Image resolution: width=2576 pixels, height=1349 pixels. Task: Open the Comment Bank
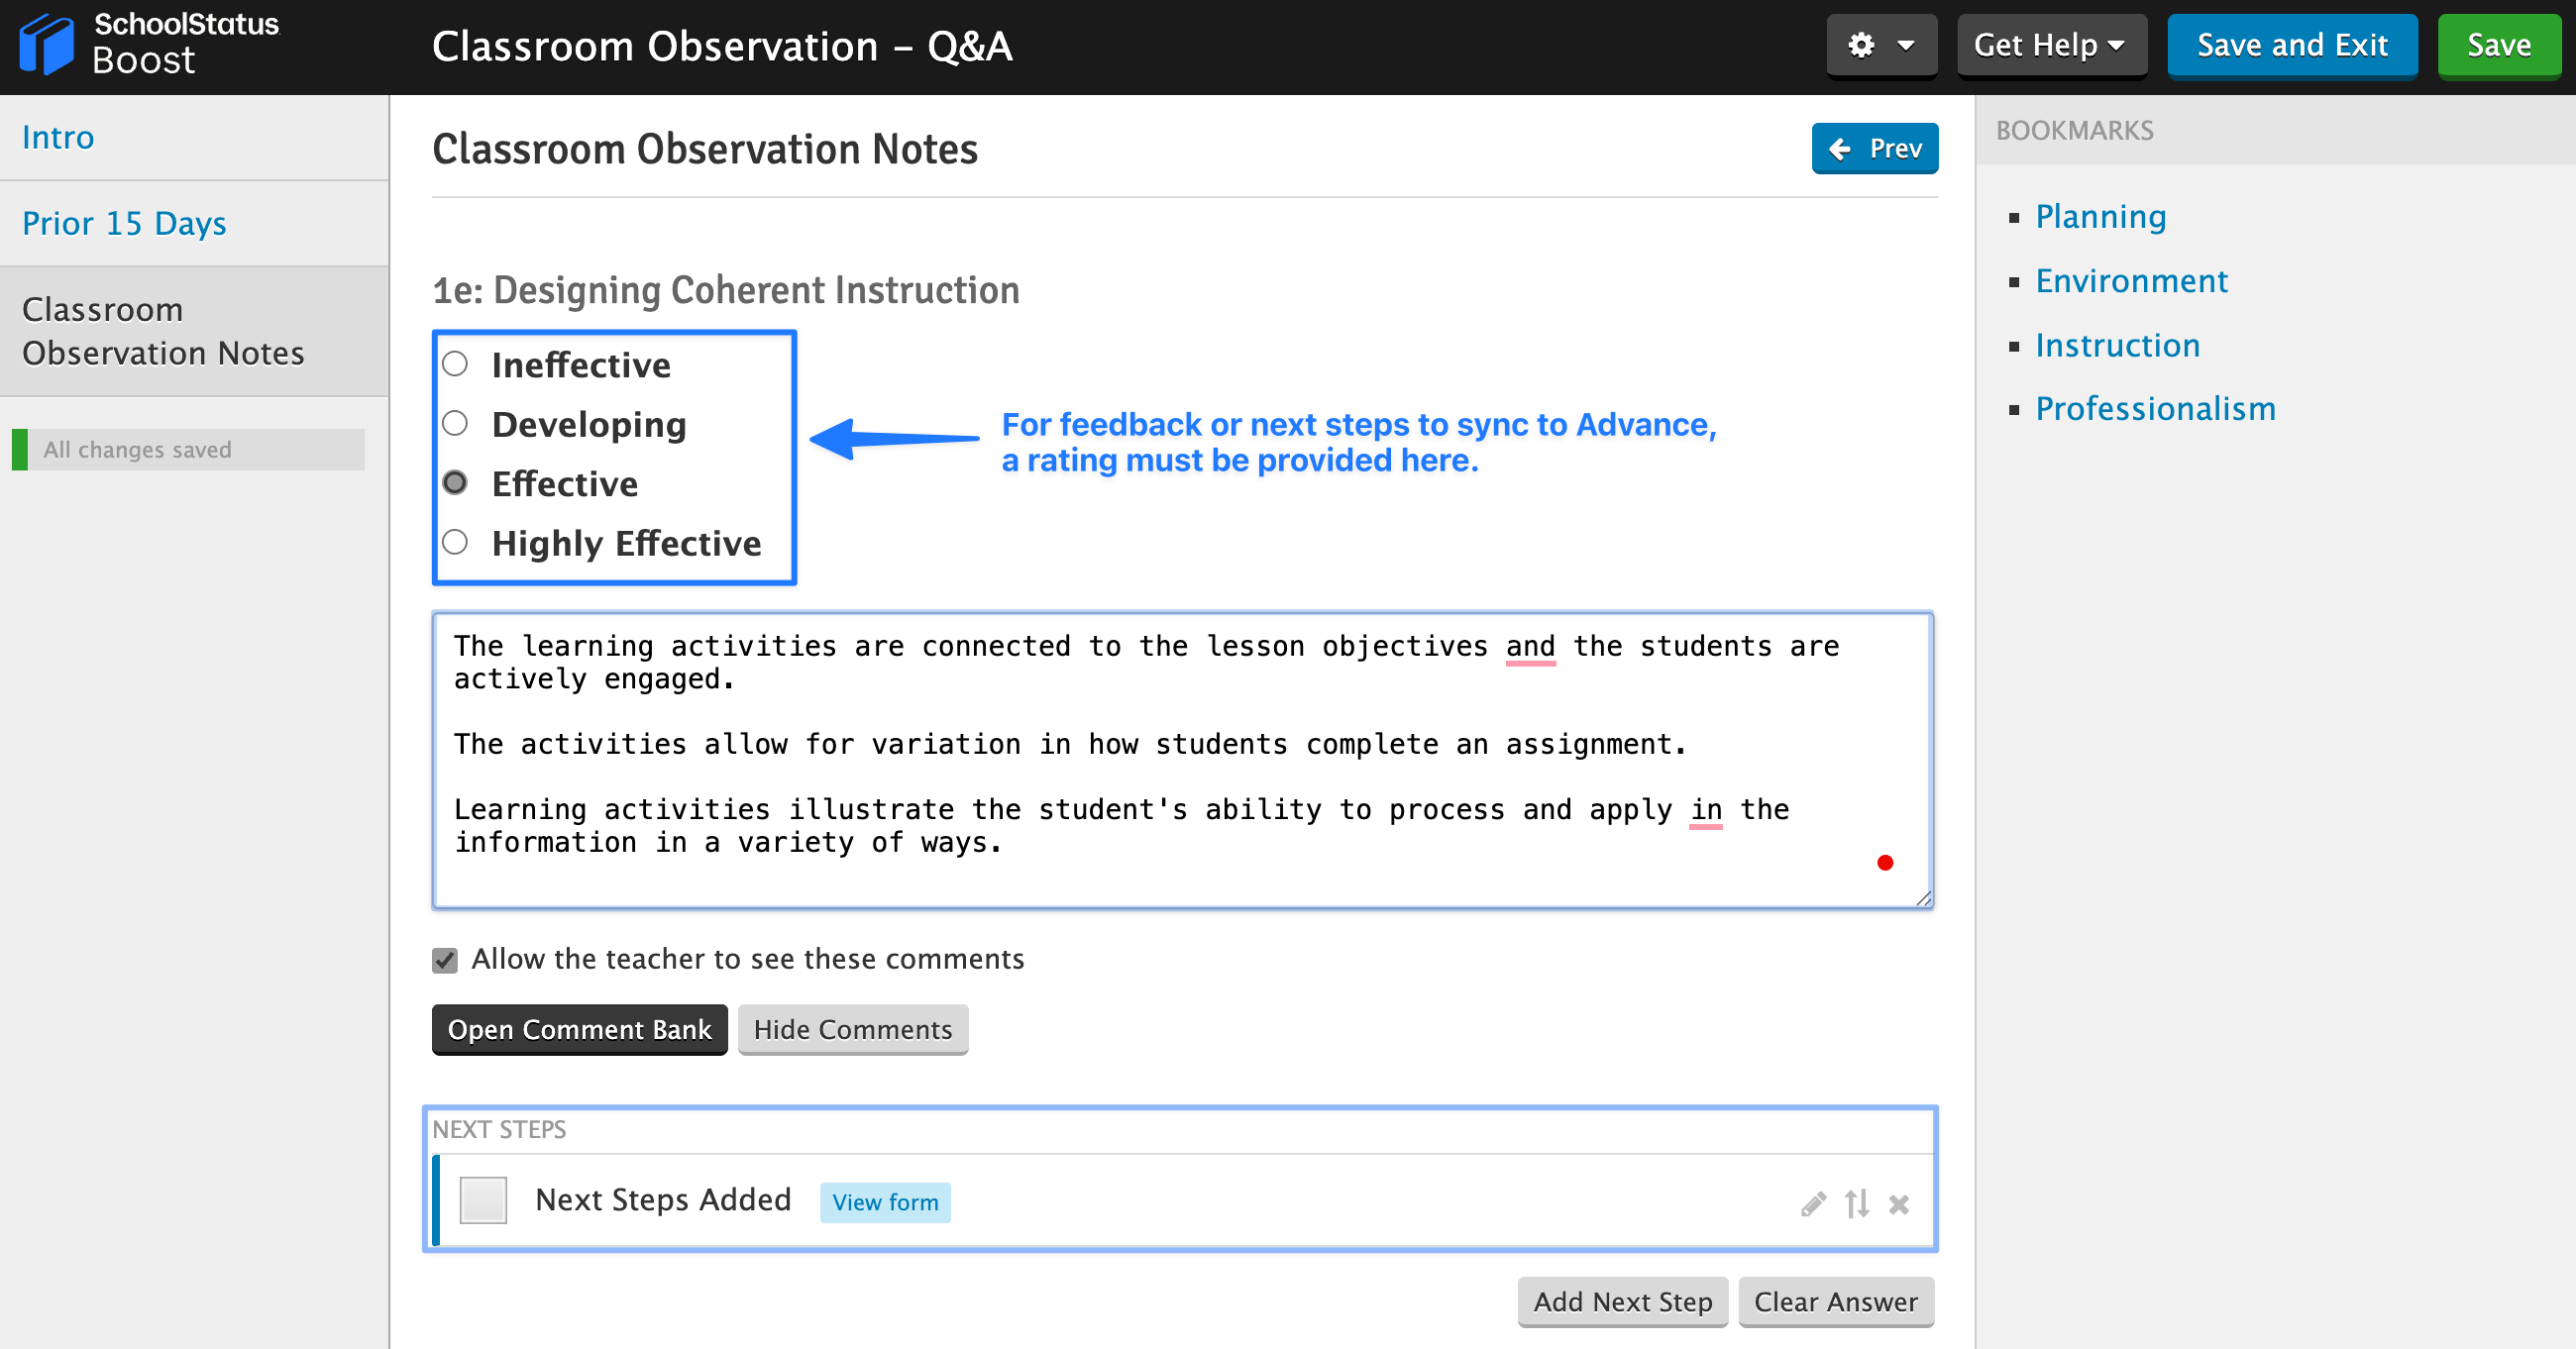click(579, 1029)
